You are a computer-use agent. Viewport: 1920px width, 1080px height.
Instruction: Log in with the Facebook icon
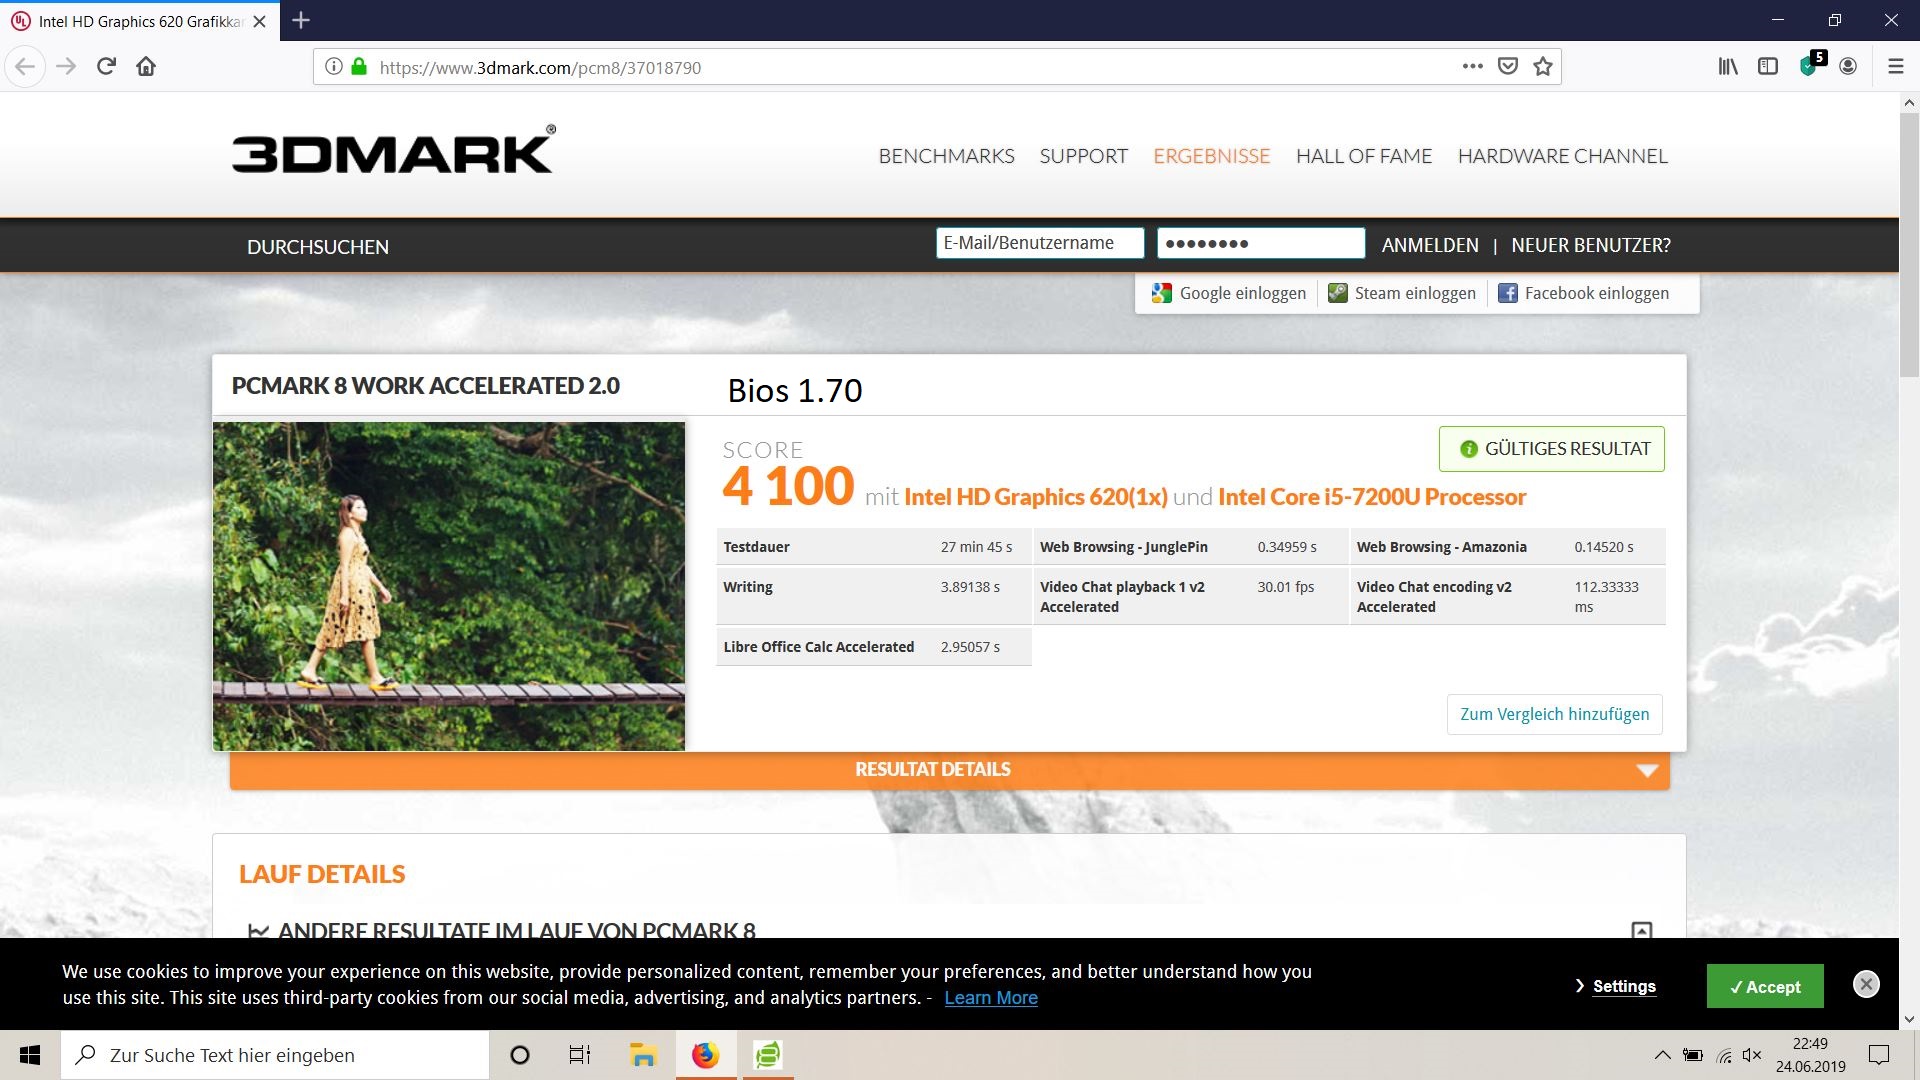(1508, 293)
